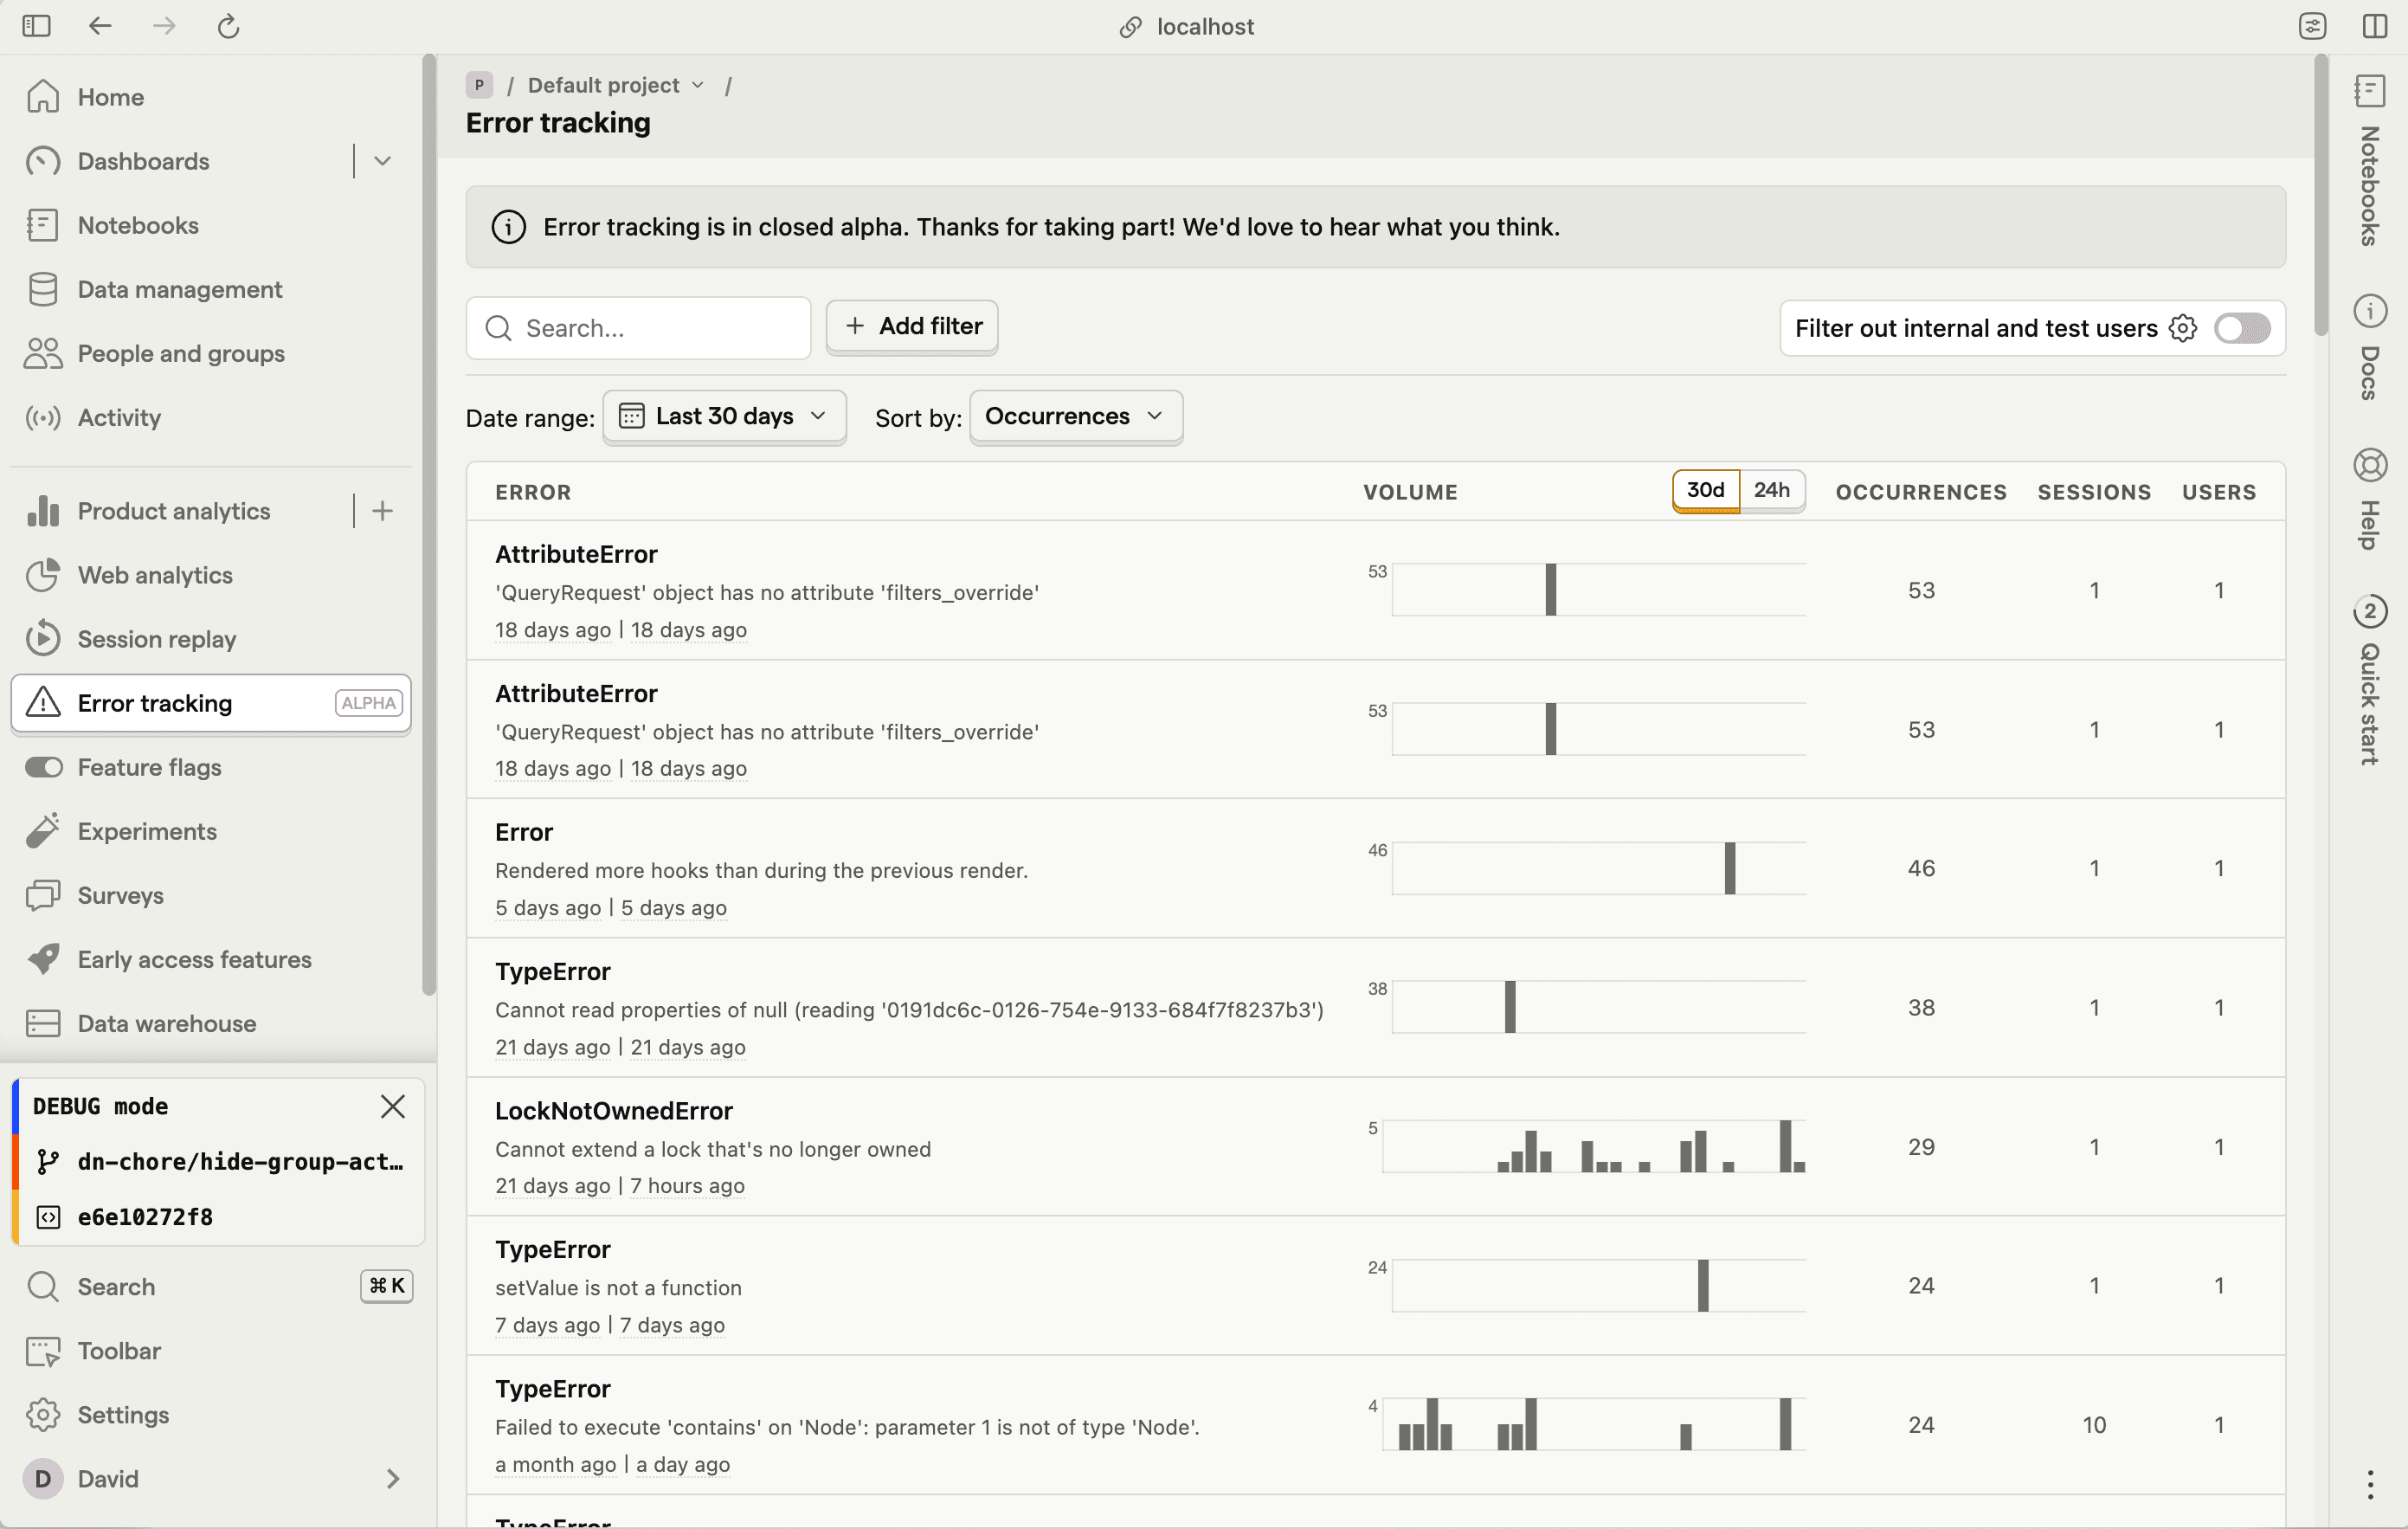
Task: Open the Last 30 days date range picker
Action: [724, 416]
